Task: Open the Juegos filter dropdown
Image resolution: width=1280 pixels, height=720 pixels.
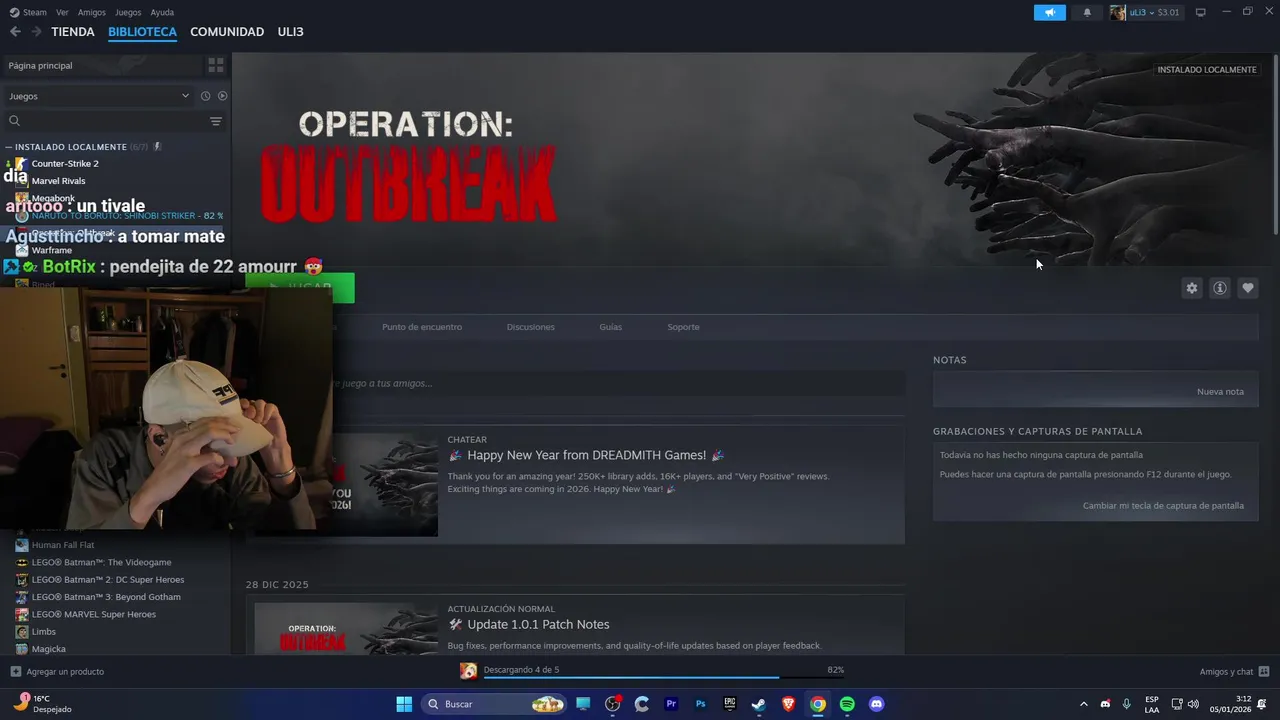Action: 98,96
